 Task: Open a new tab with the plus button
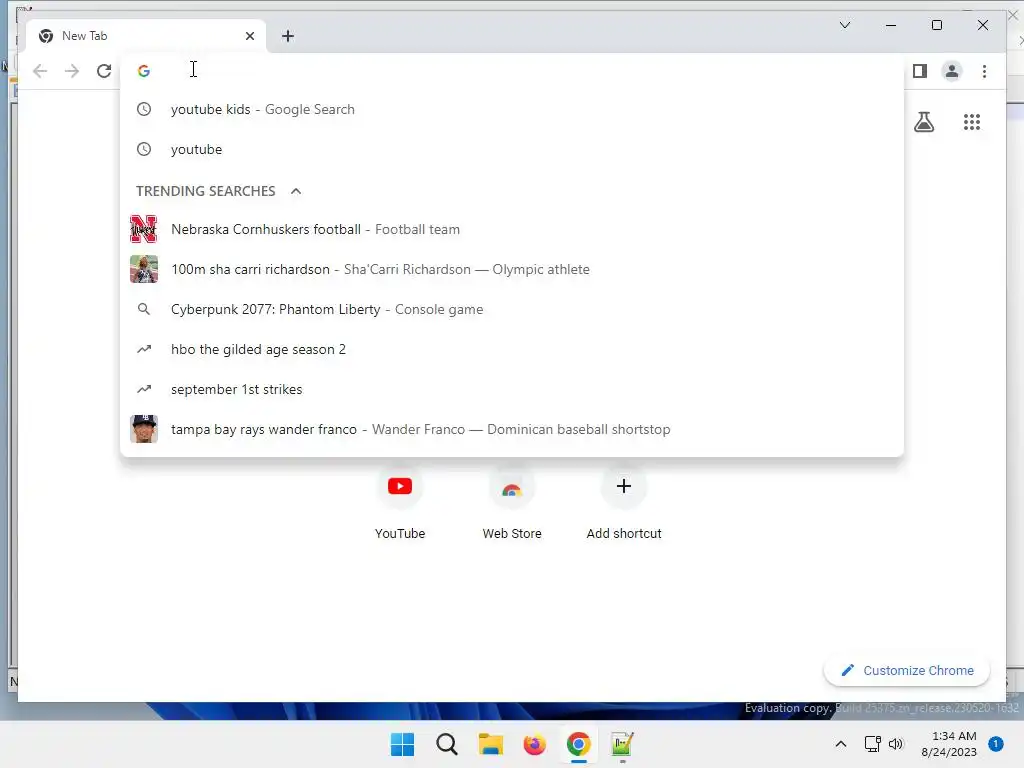pos(288,36)
